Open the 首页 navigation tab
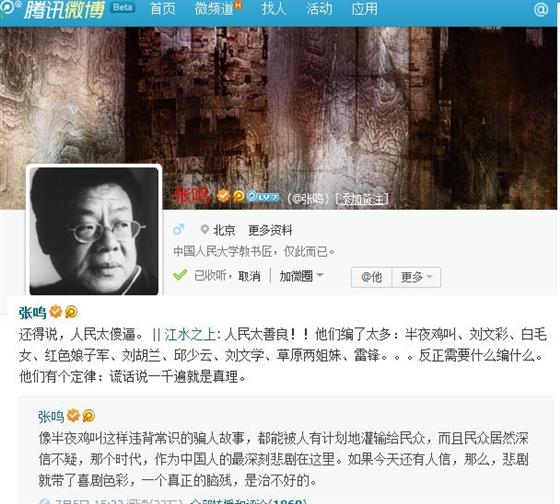The height and width of the screenshot is (504, 560). tap(162, 9)
